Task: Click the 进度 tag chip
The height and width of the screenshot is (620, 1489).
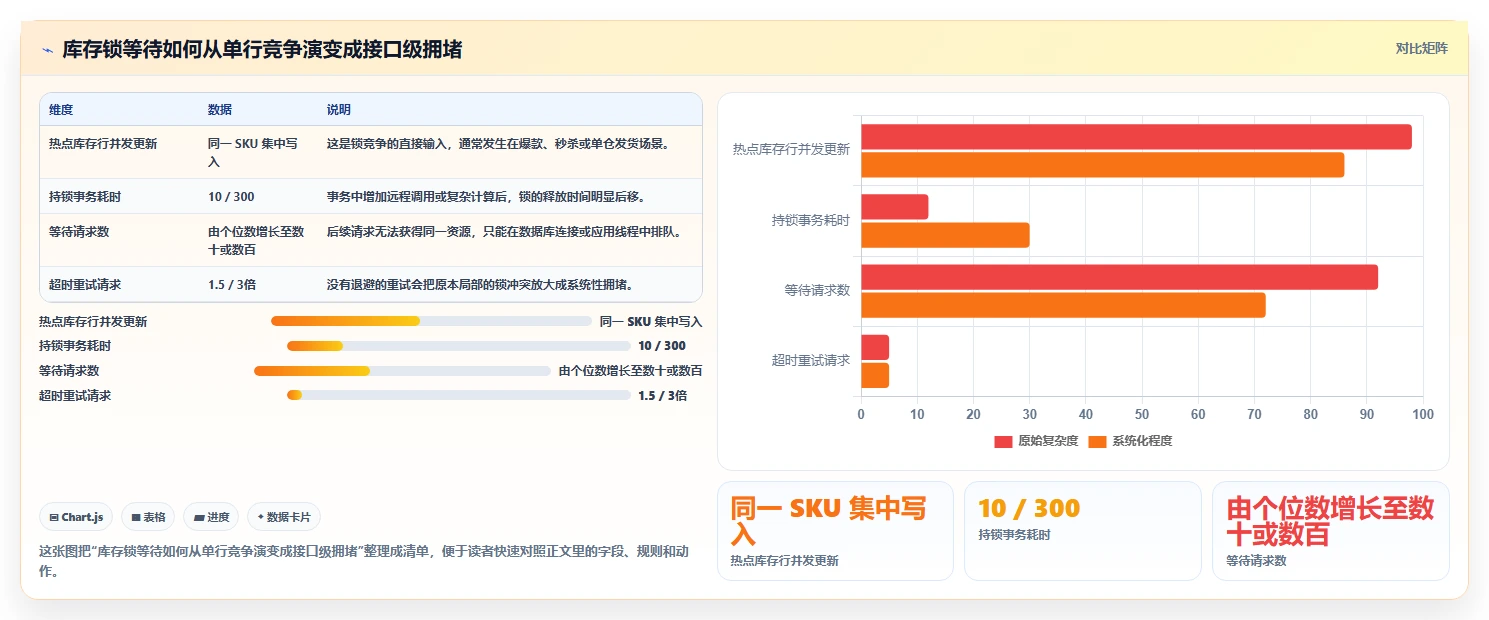Action: coord(211,517)
